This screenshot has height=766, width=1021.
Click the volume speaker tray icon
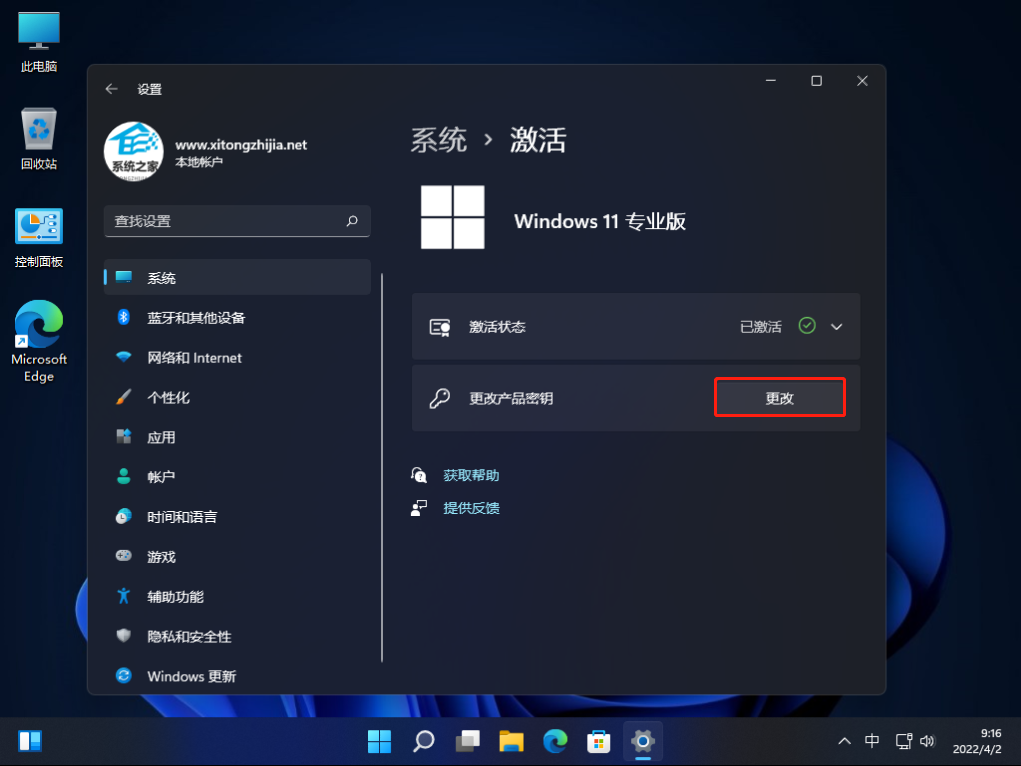tap(927, 741)
